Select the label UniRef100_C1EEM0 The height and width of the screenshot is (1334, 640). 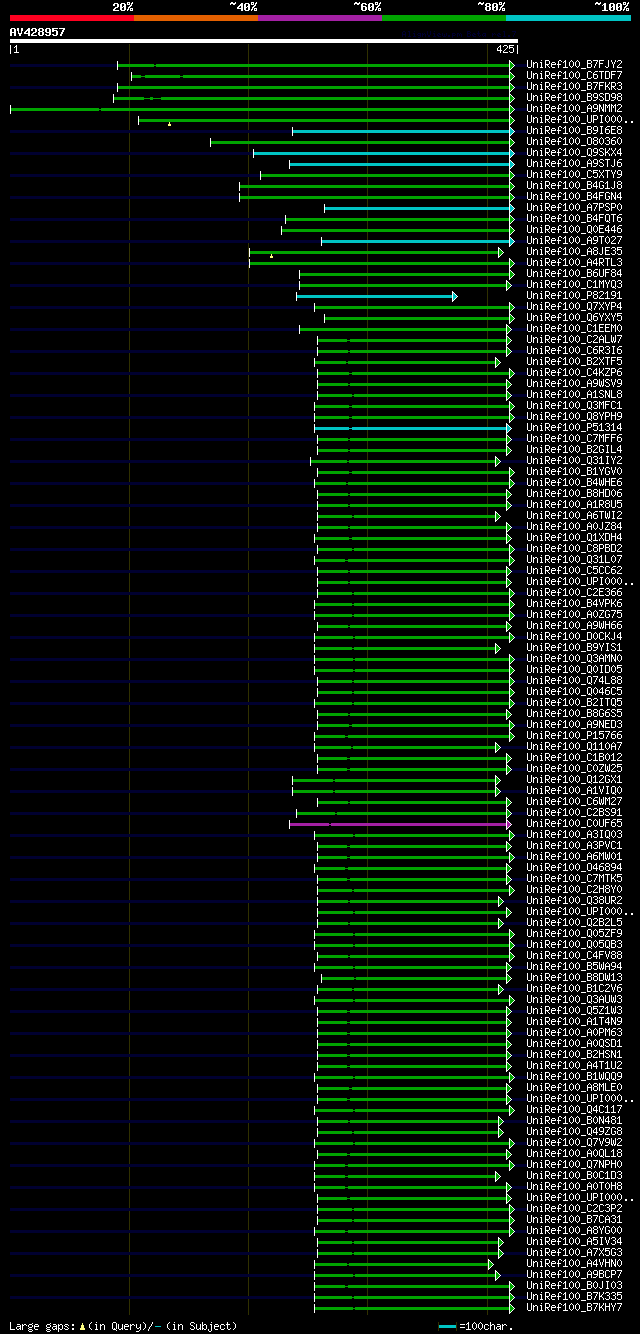[x=574, y=329]
